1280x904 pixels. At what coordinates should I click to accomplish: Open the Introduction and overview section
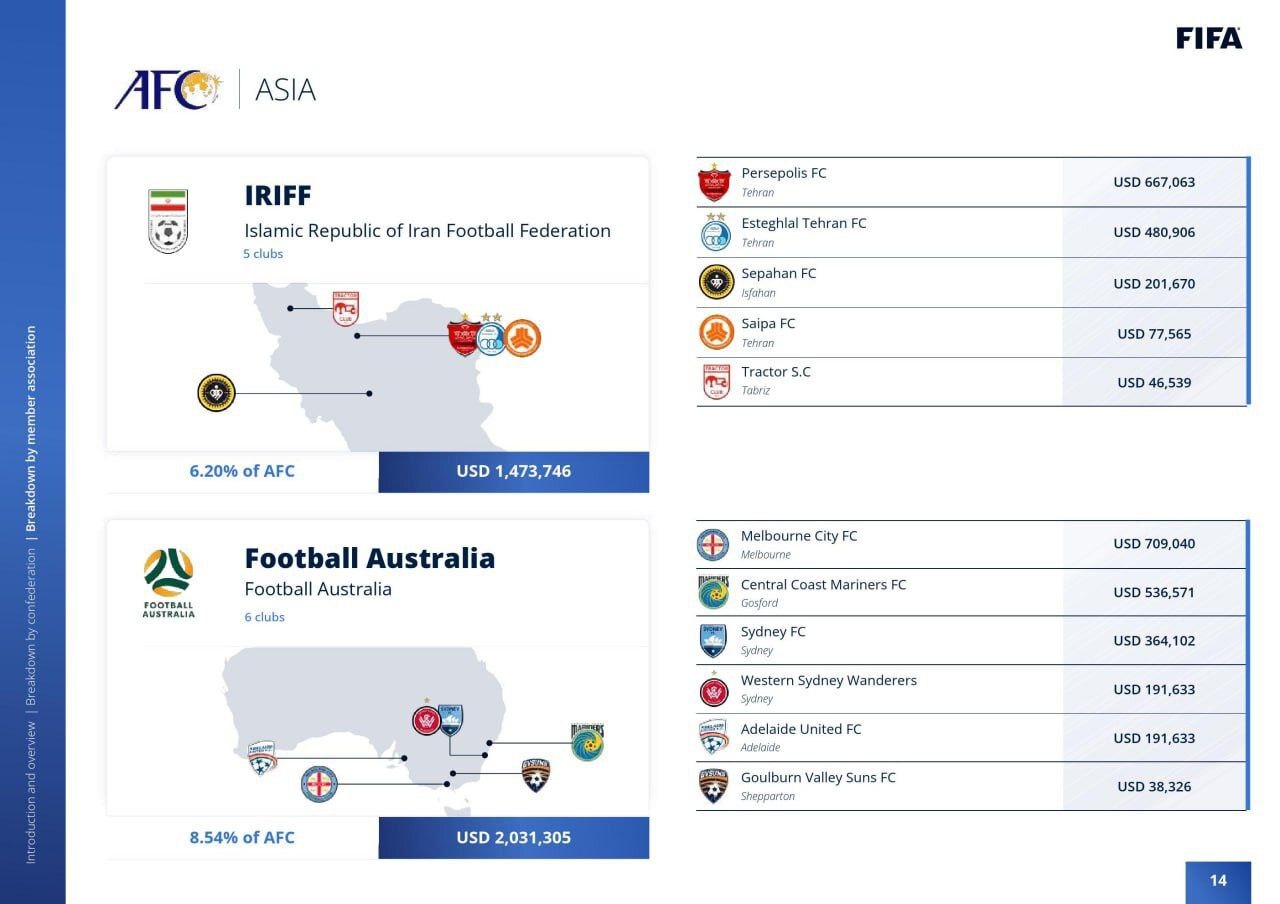tap(31, 791)
